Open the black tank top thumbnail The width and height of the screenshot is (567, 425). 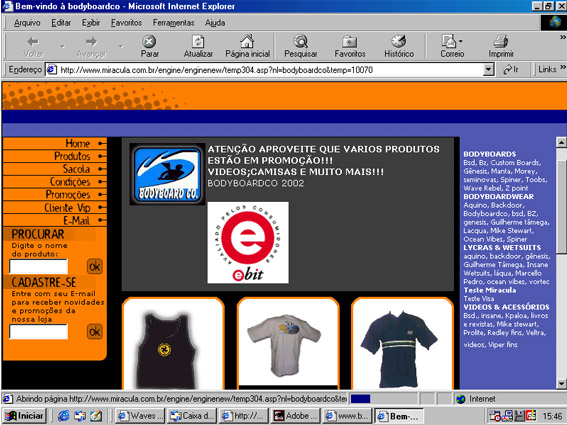pos(173,344)
